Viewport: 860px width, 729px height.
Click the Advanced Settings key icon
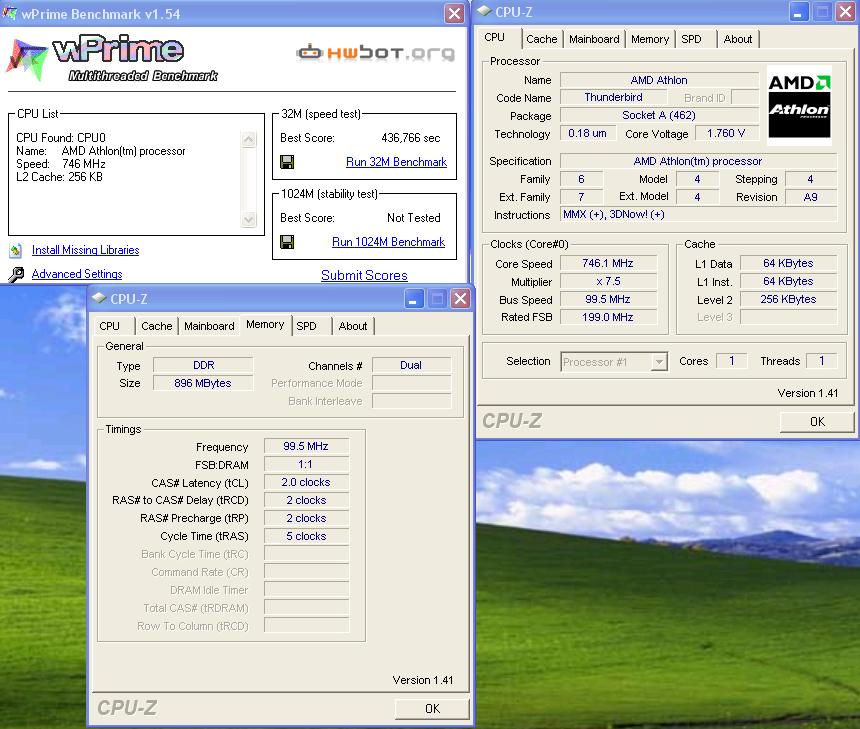click(x=16, y=274)
